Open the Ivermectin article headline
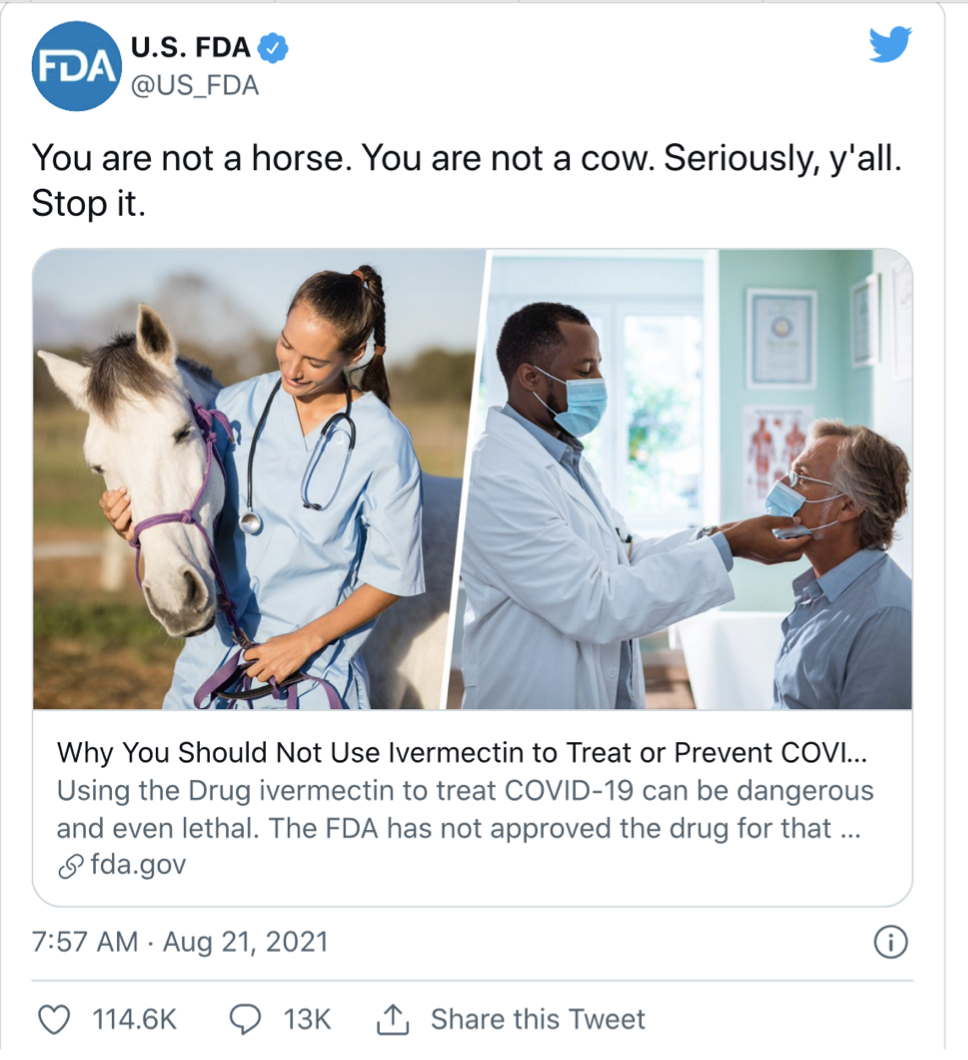 462,753
